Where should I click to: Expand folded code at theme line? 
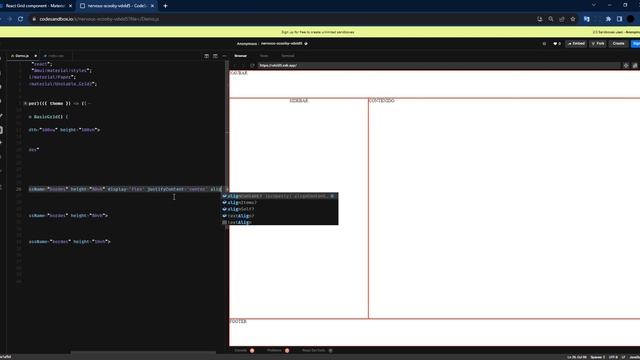tap(25, 104)
